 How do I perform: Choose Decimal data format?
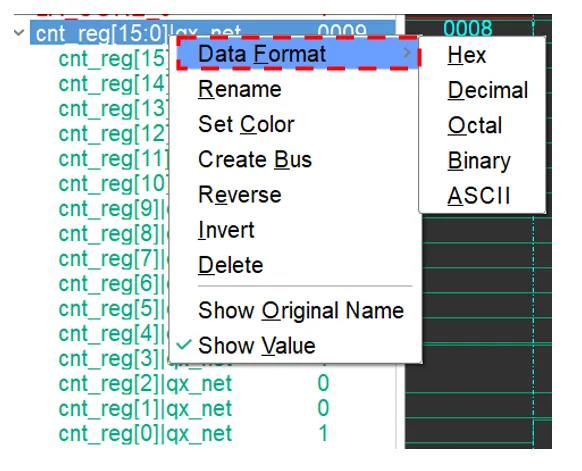[x=487, y=90]
